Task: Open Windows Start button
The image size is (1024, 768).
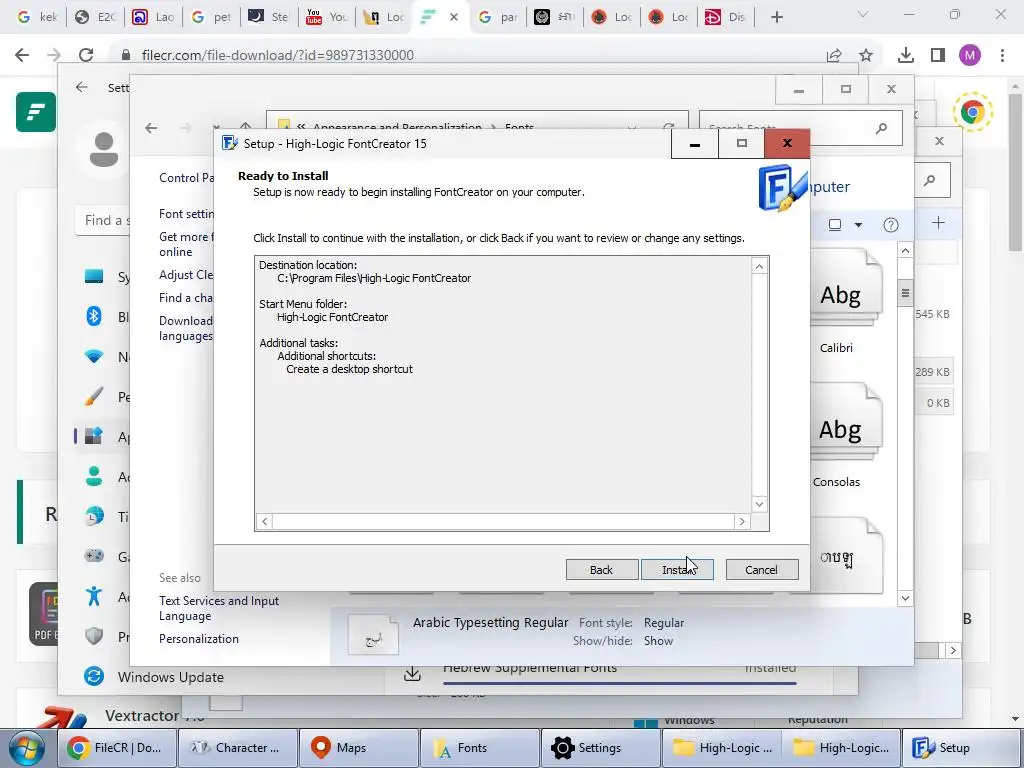Action: point(26,748)
